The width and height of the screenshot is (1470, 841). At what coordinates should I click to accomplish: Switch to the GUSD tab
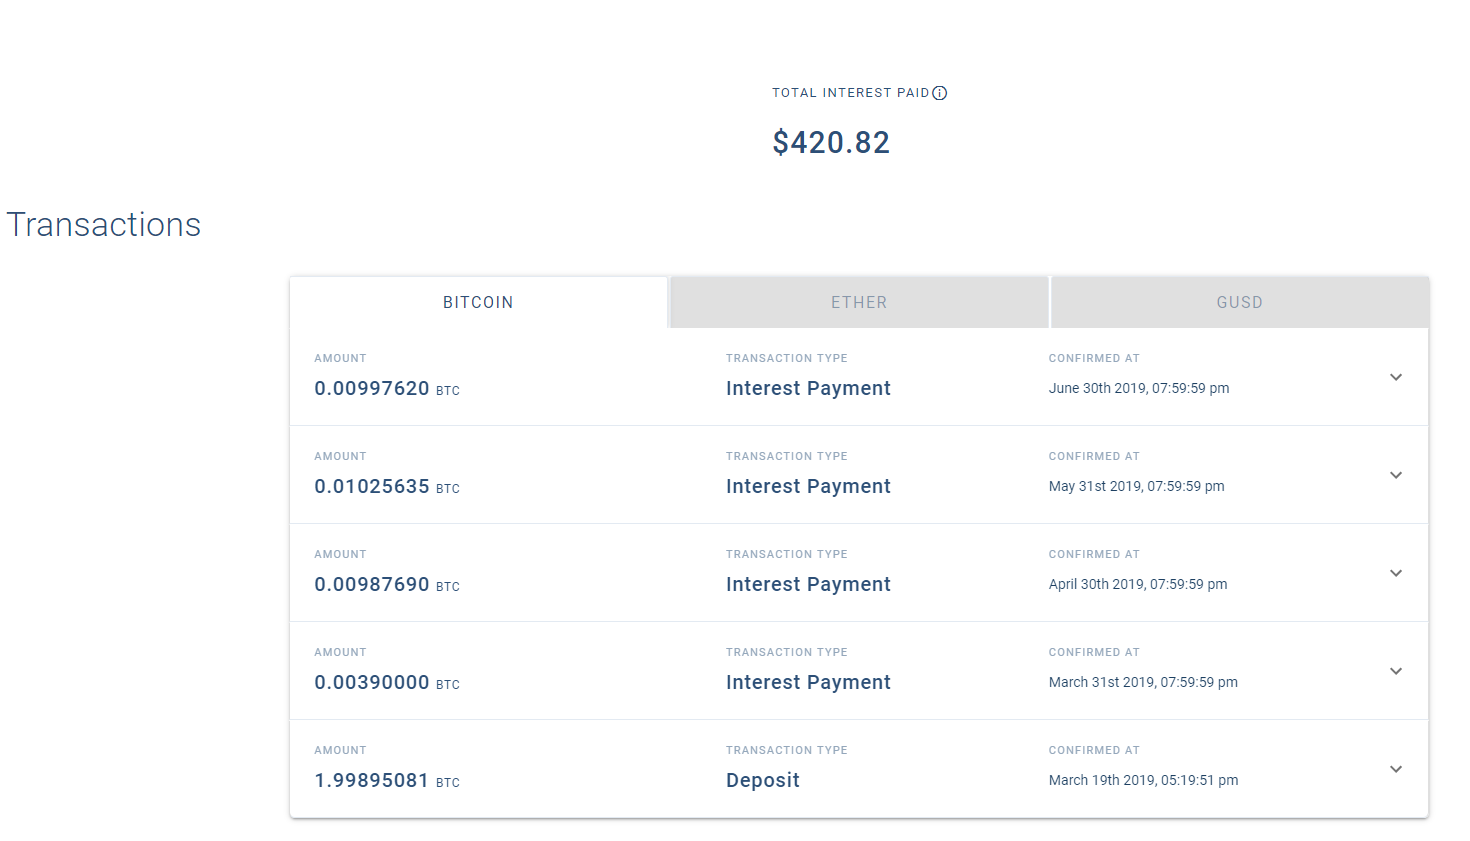coord(1240,302)
